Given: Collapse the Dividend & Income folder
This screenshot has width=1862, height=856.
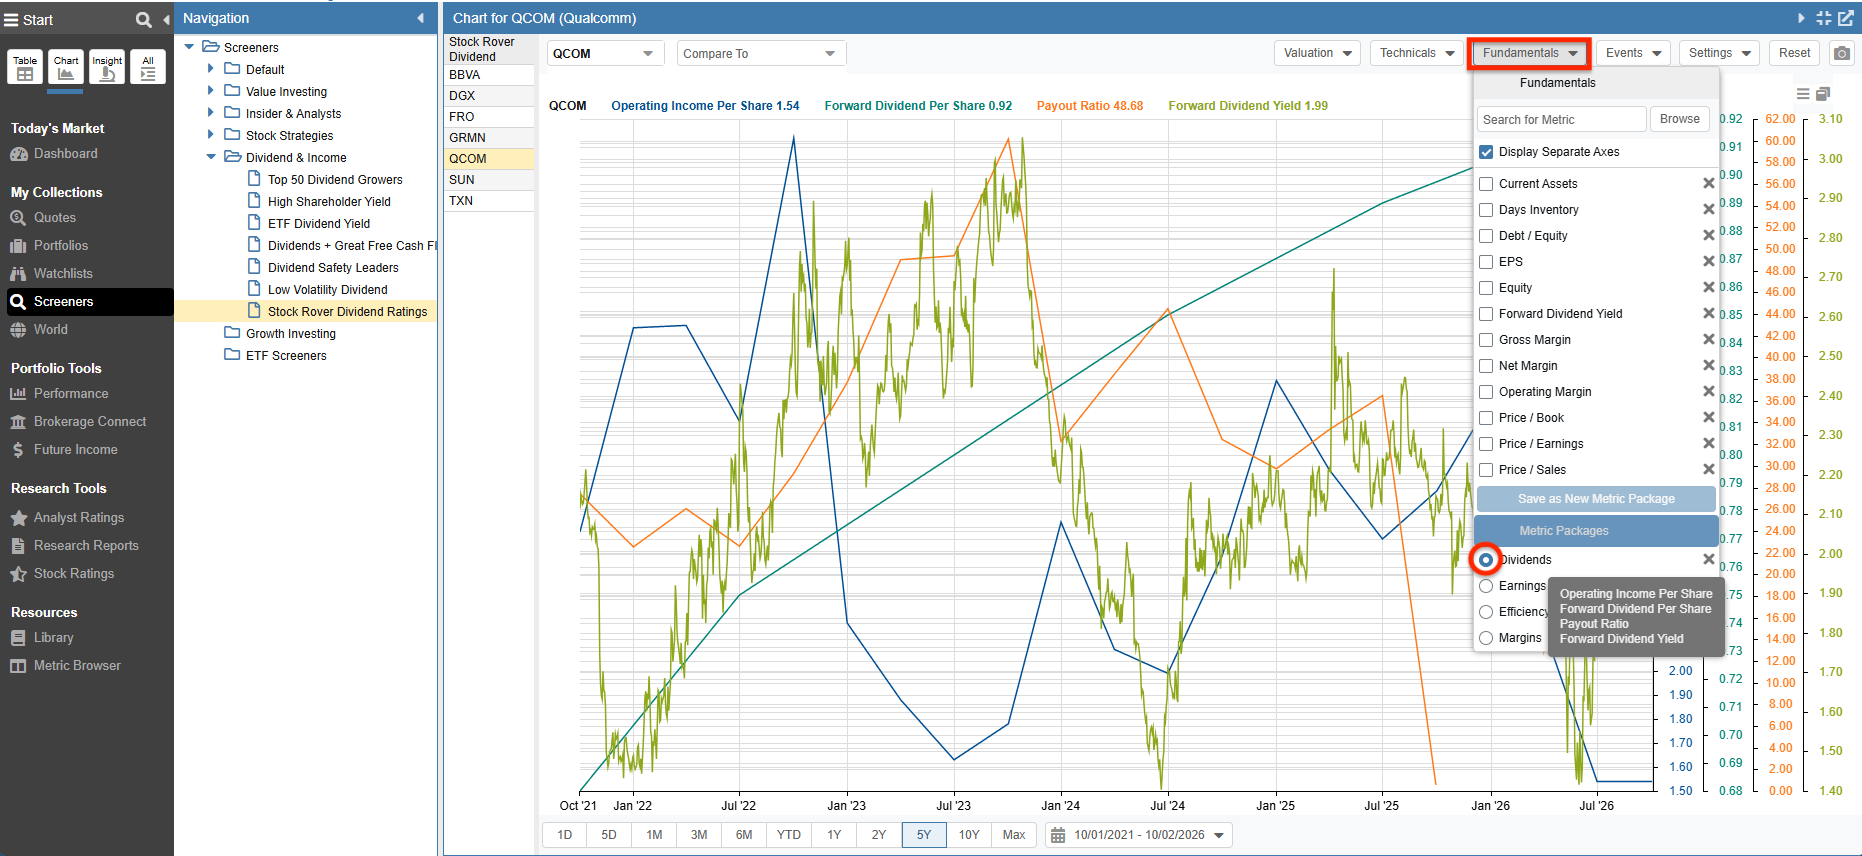Looking at the screenshot, I should pyautogui.click(x=211, y=157).
